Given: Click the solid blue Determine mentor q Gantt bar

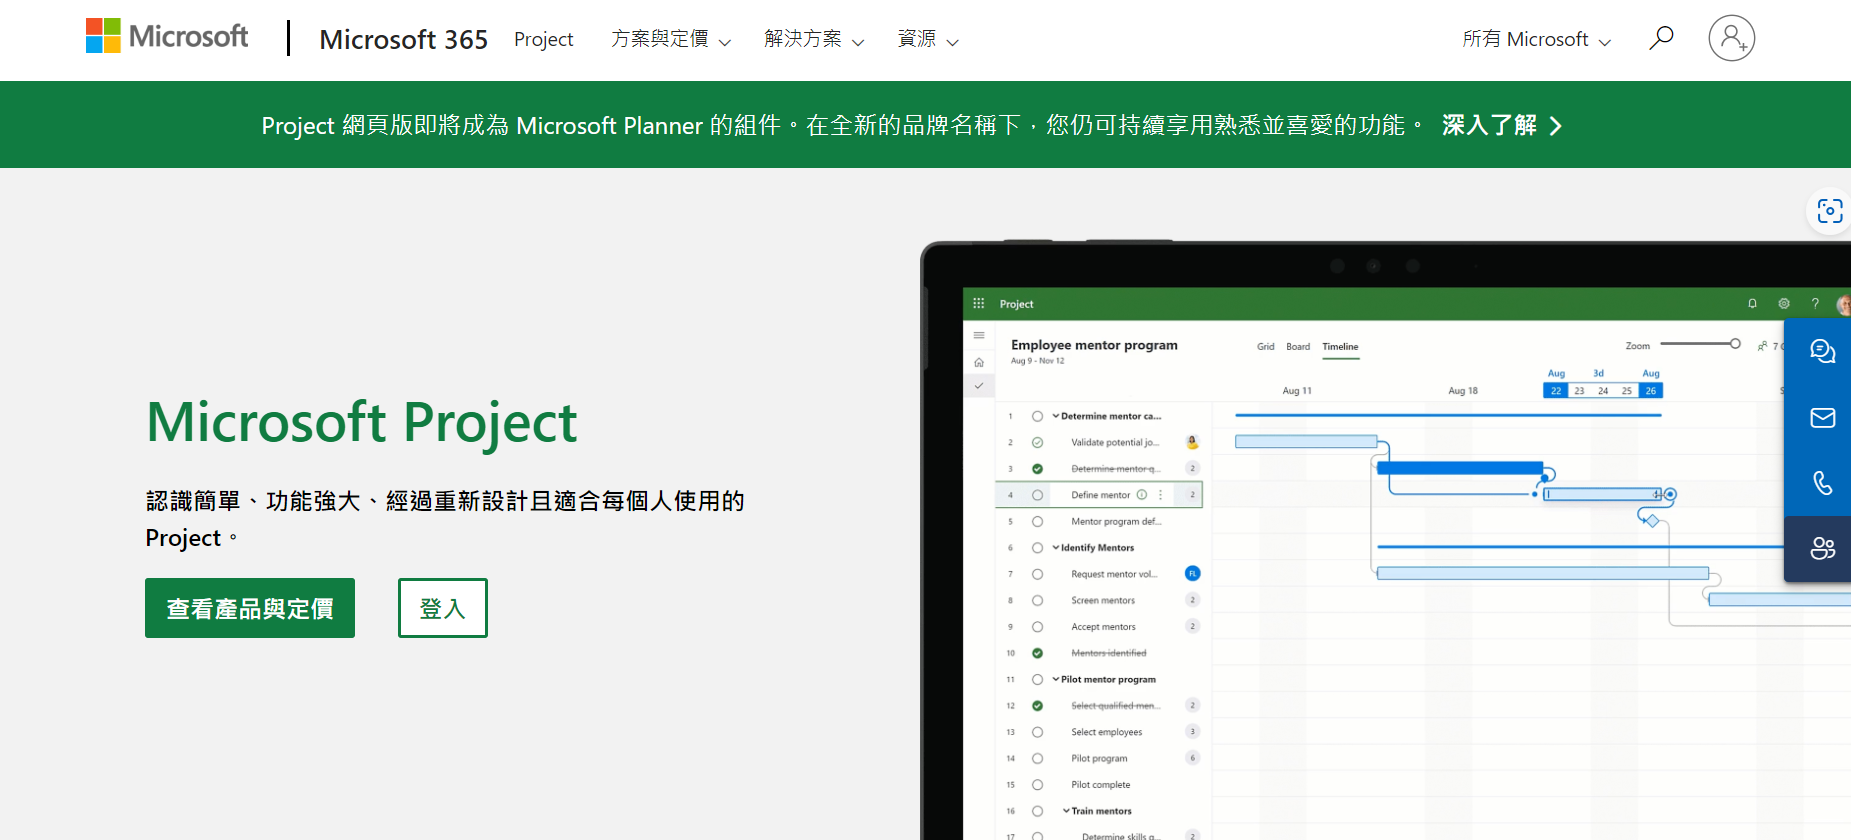Looking at the screenshot, I should point(1460,468).
